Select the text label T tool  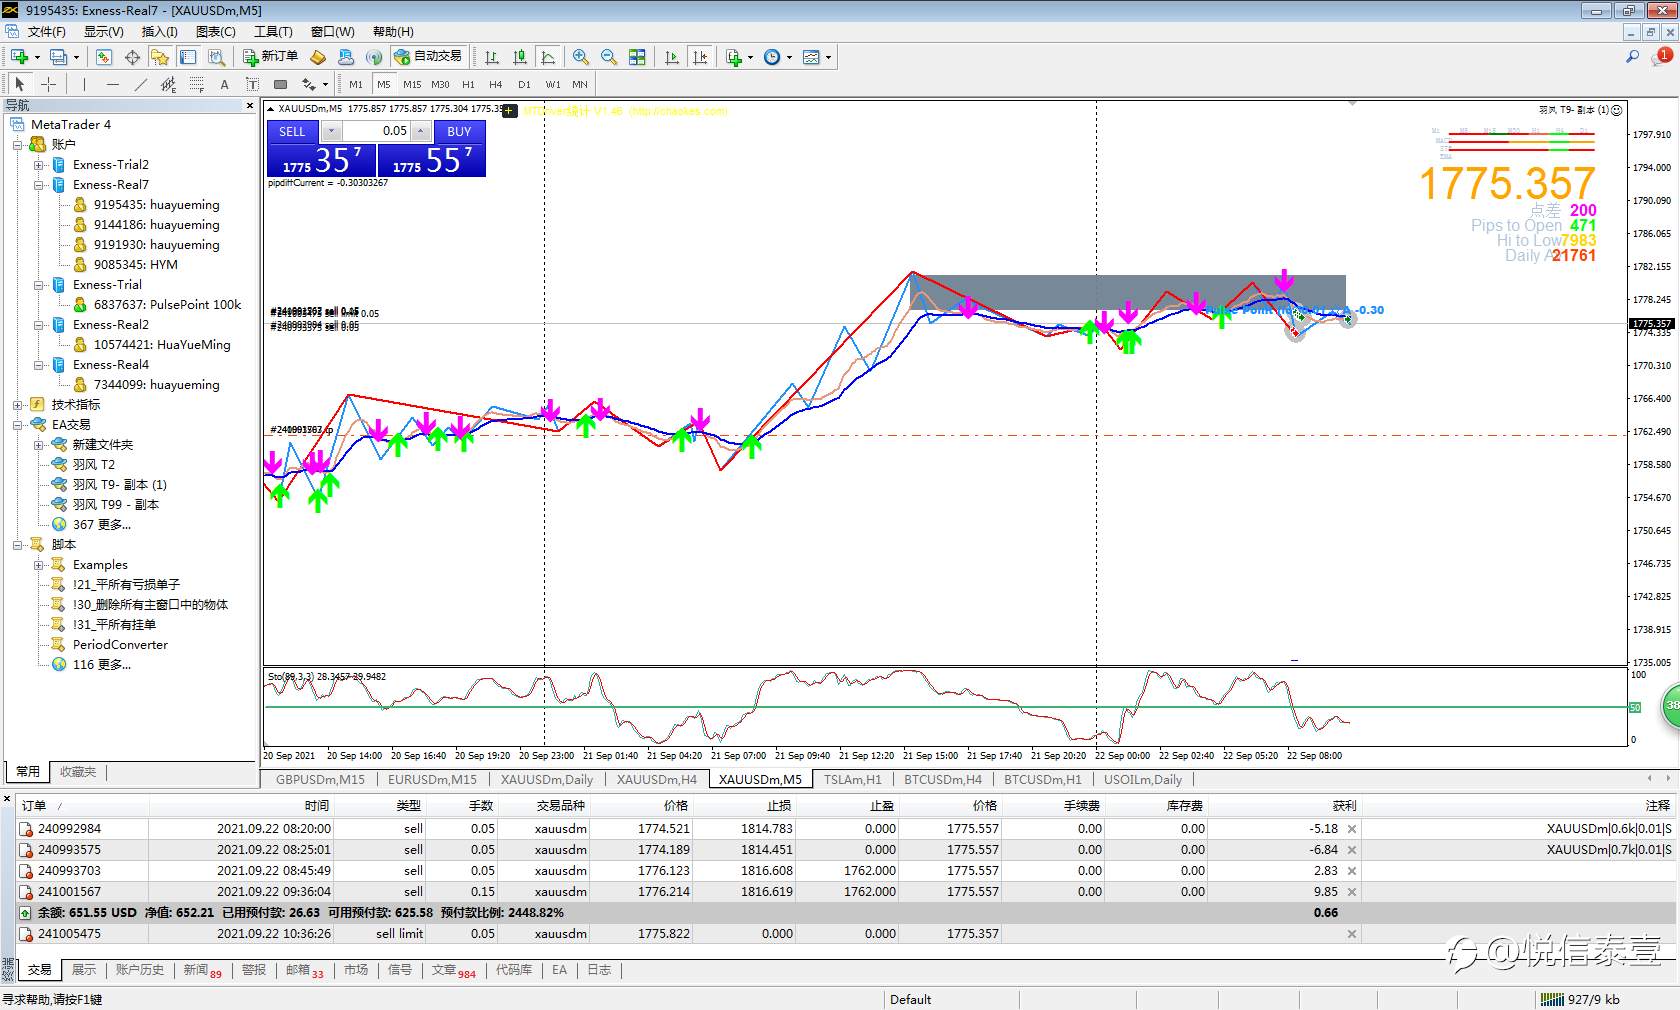point(252,84)
